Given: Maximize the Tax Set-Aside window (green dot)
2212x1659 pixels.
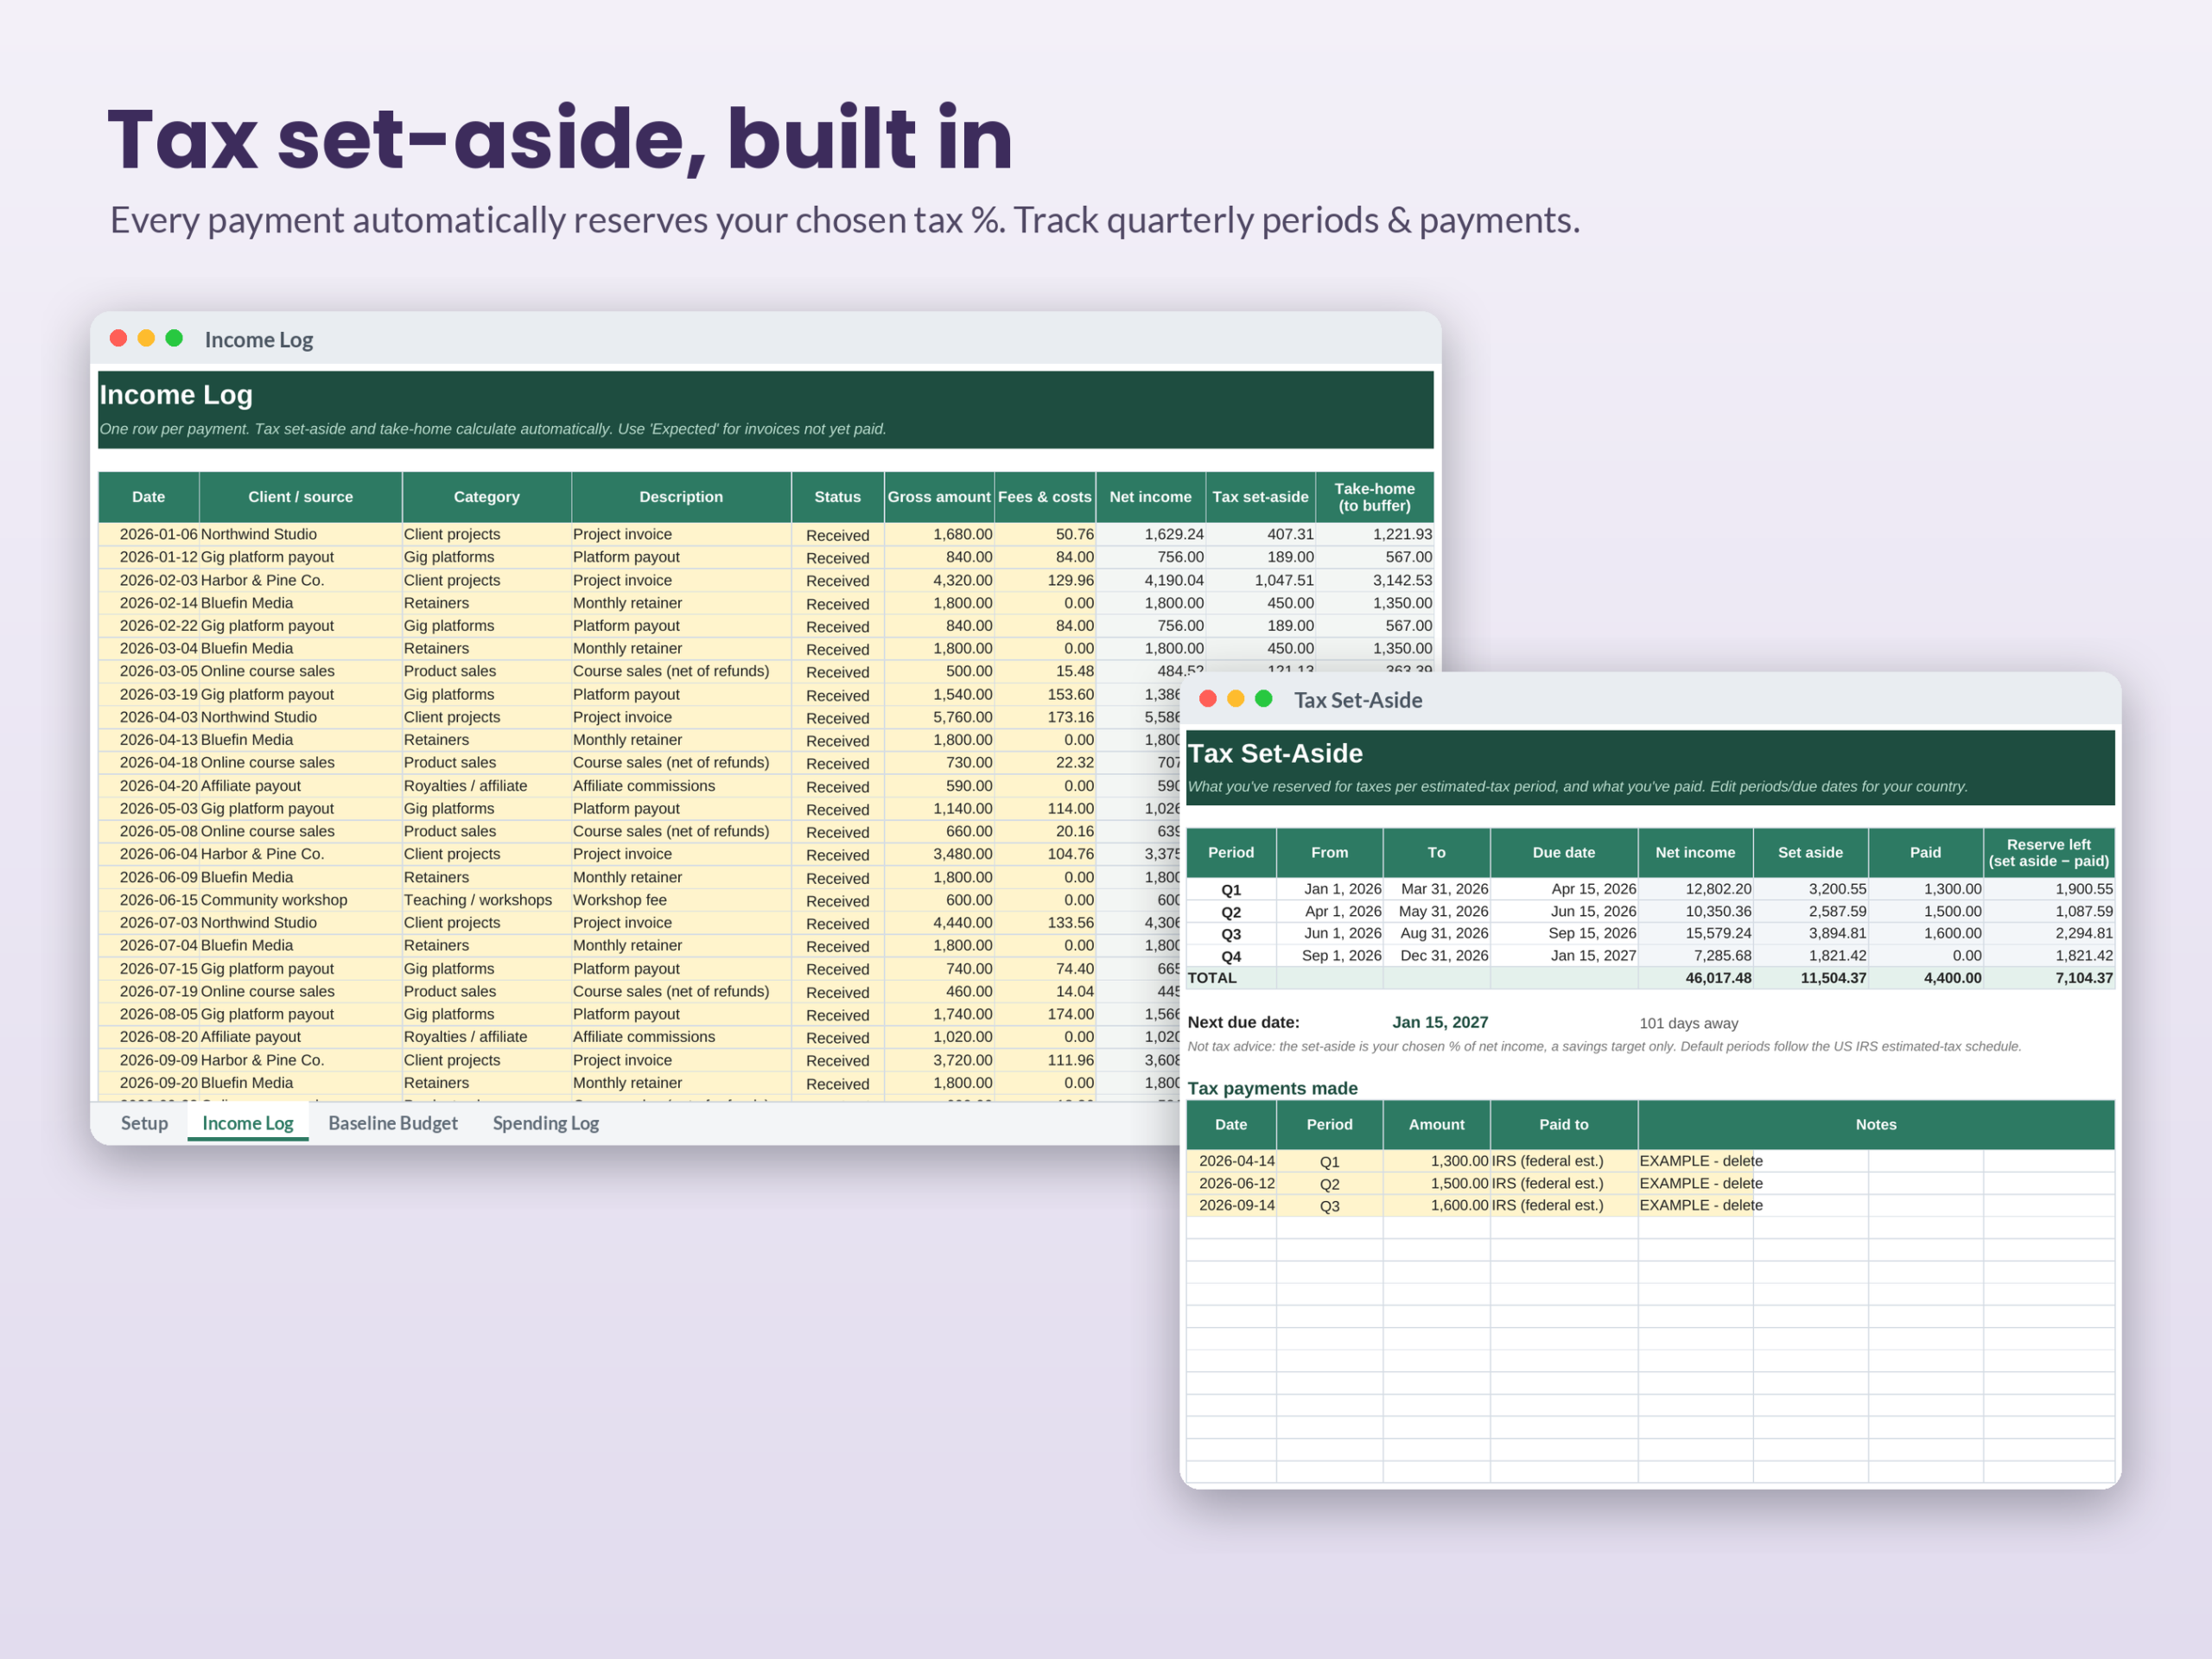Looking at the screenshot, I should (1264, 698).
